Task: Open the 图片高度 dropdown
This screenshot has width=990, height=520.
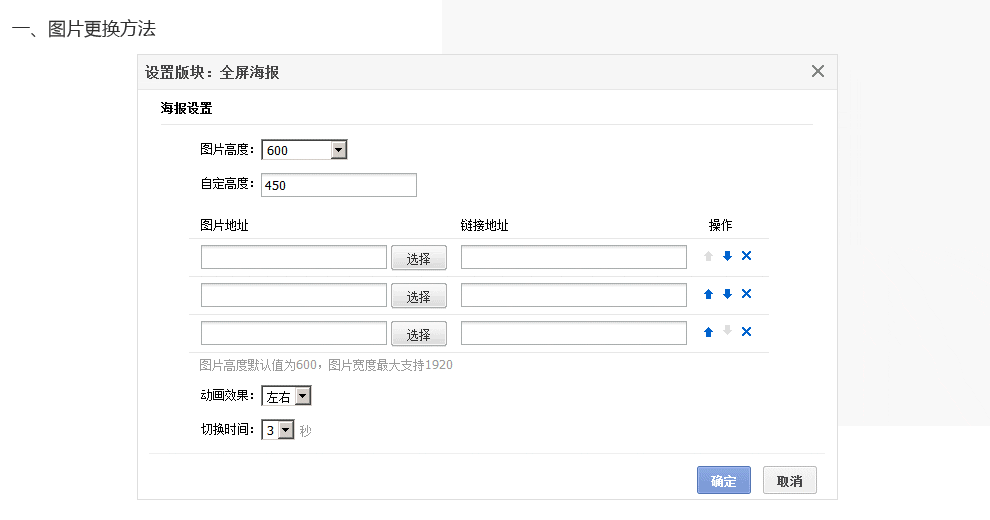Action: pyautogui.click(x=304, y=150)
